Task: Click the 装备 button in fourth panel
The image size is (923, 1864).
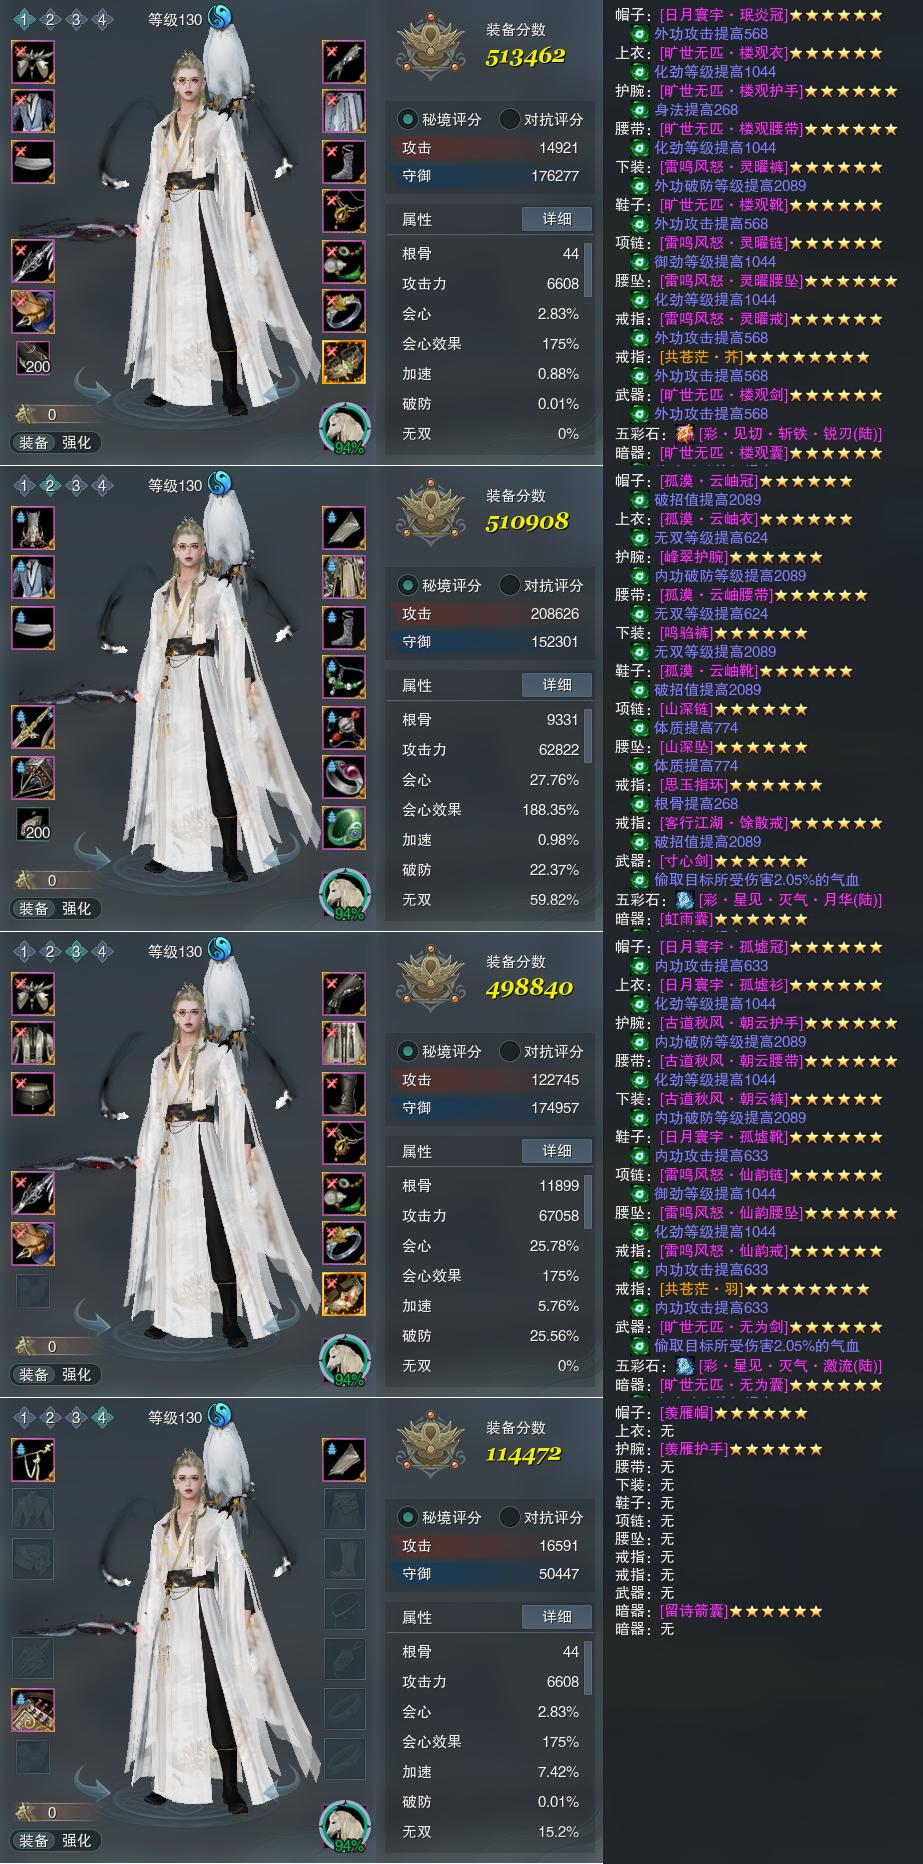Action: 34,1841
